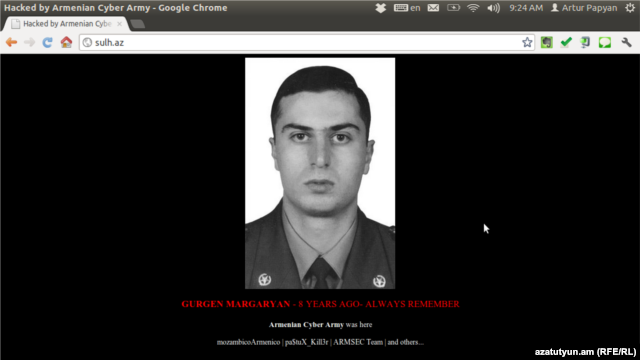Bookmark this page with the star icon
640x360 pixels.
pyautogui.click(x=527, y=42)
